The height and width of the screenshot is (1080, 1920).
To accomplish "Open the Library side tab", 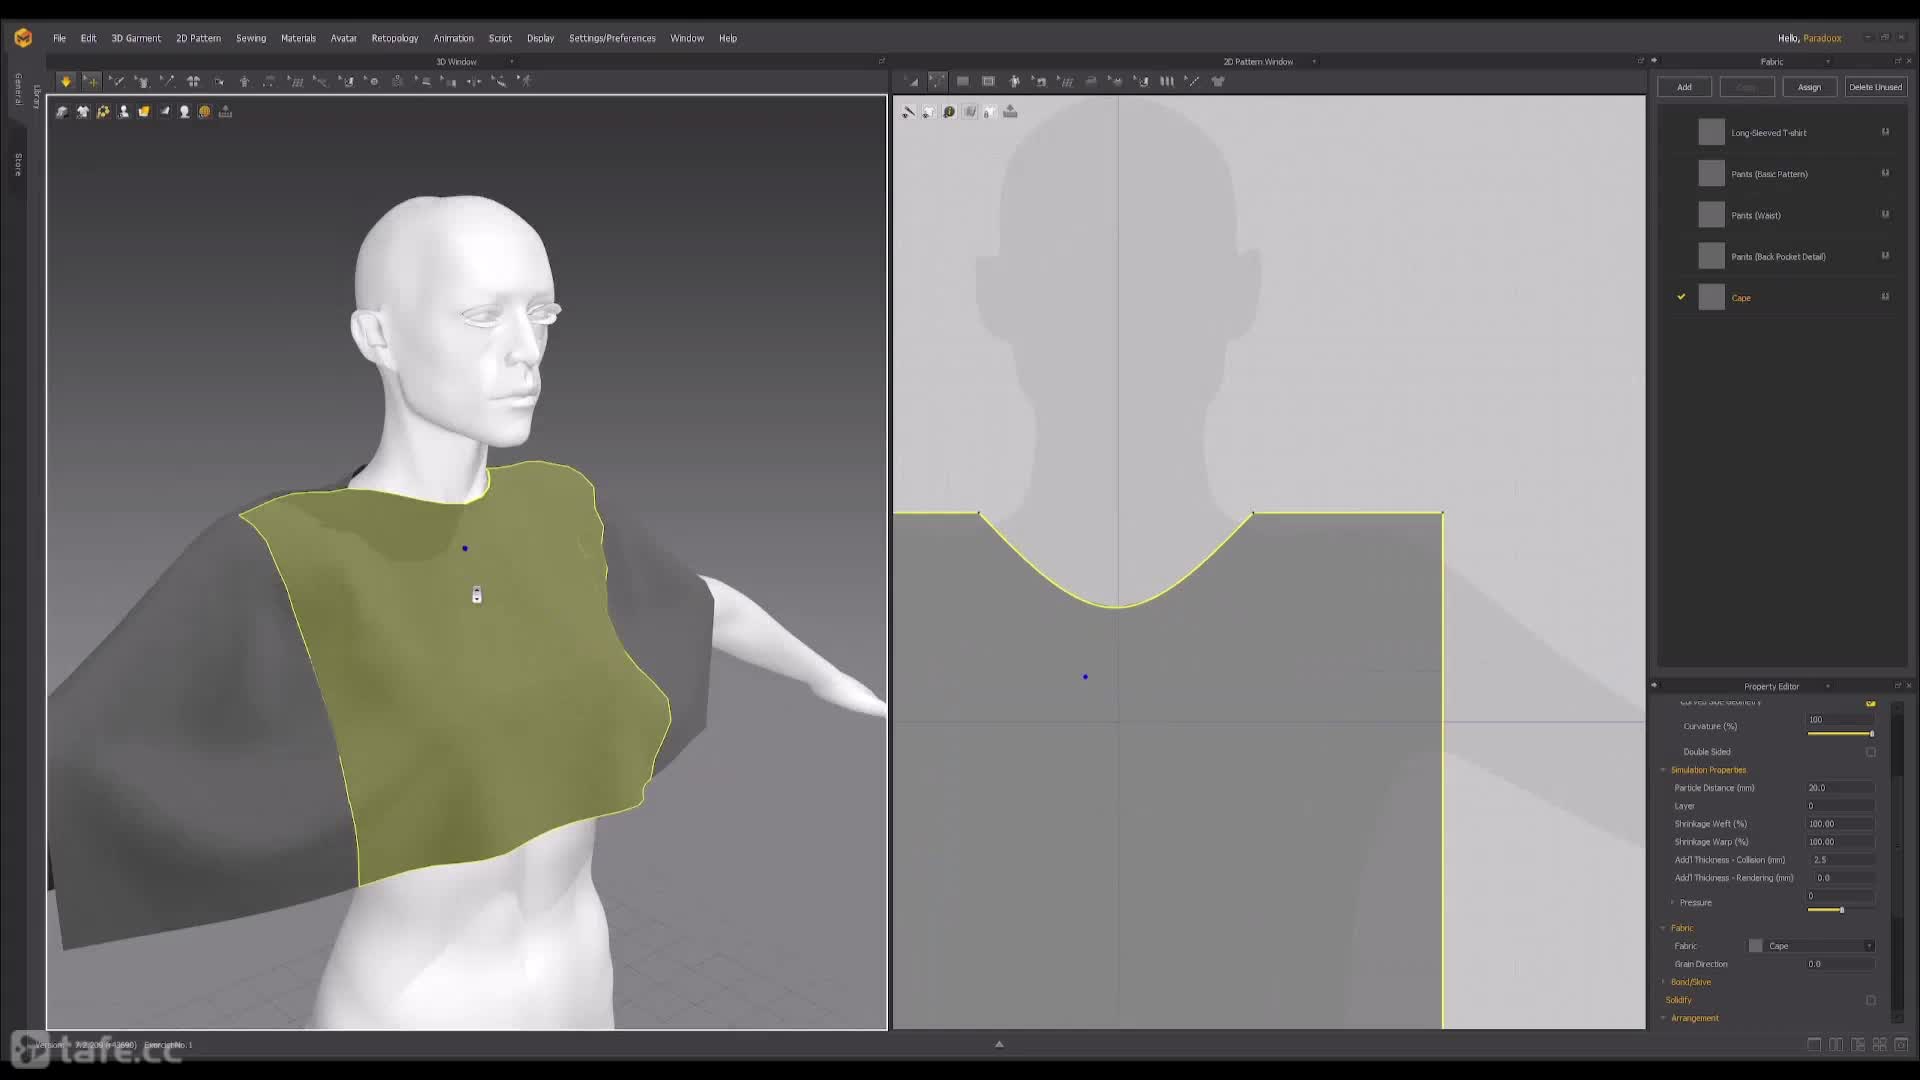I will [36, 96].
